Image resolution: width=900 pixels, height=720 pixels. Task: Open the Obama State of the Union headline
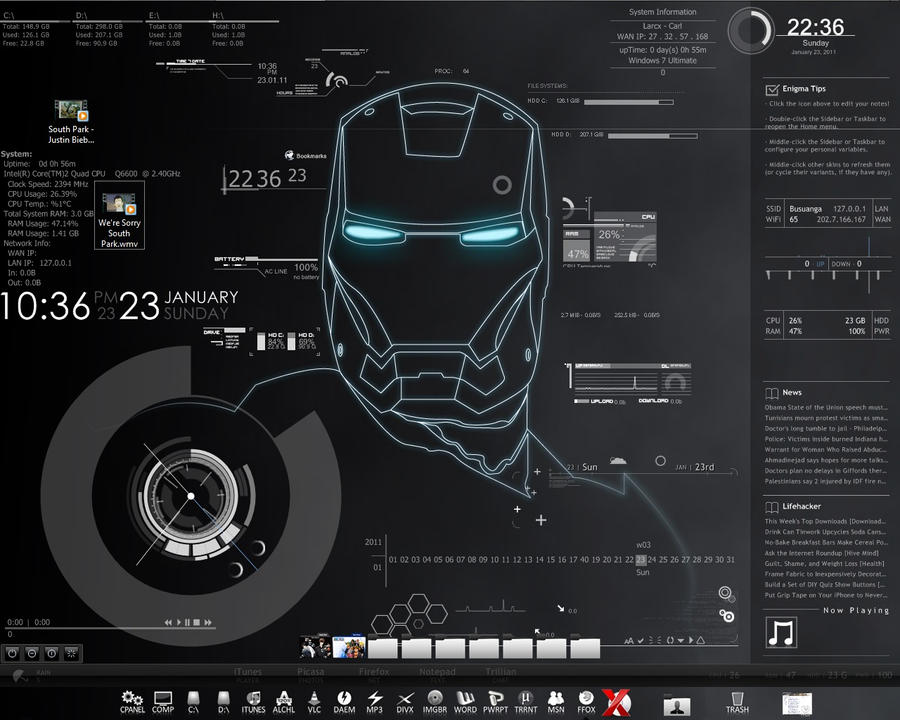pos(826,408)
